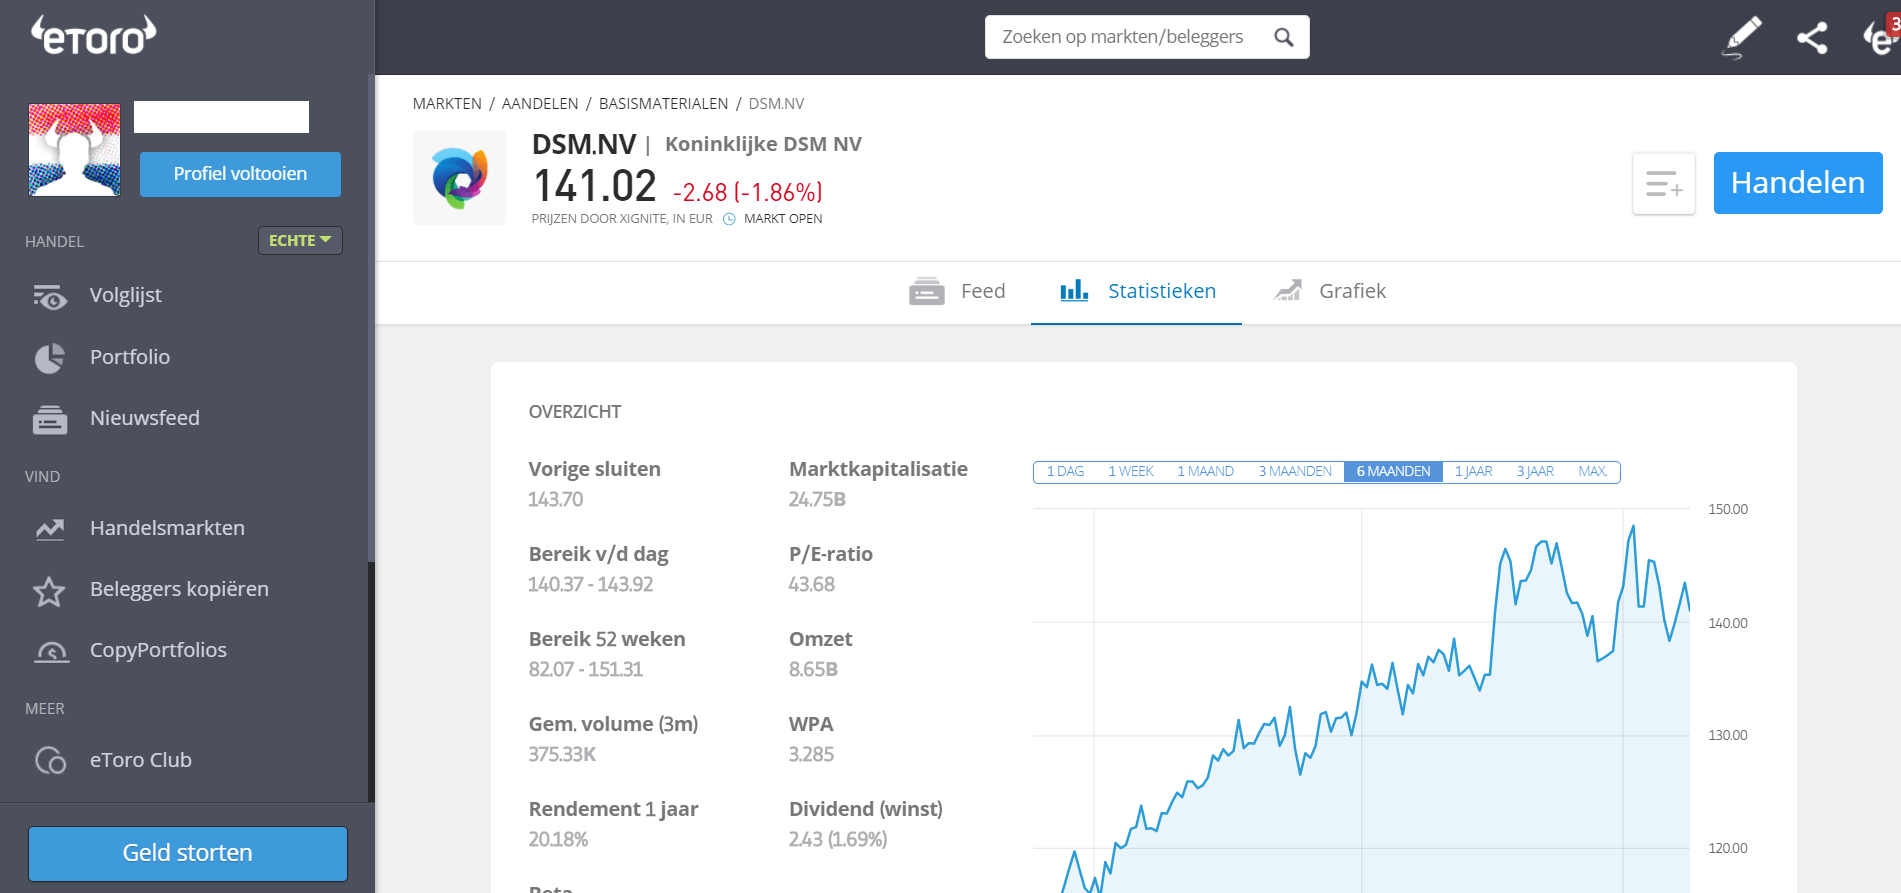Open Beleggers kopiëren
This screenshot has height=893, width=1901.
tap(179, 589)
